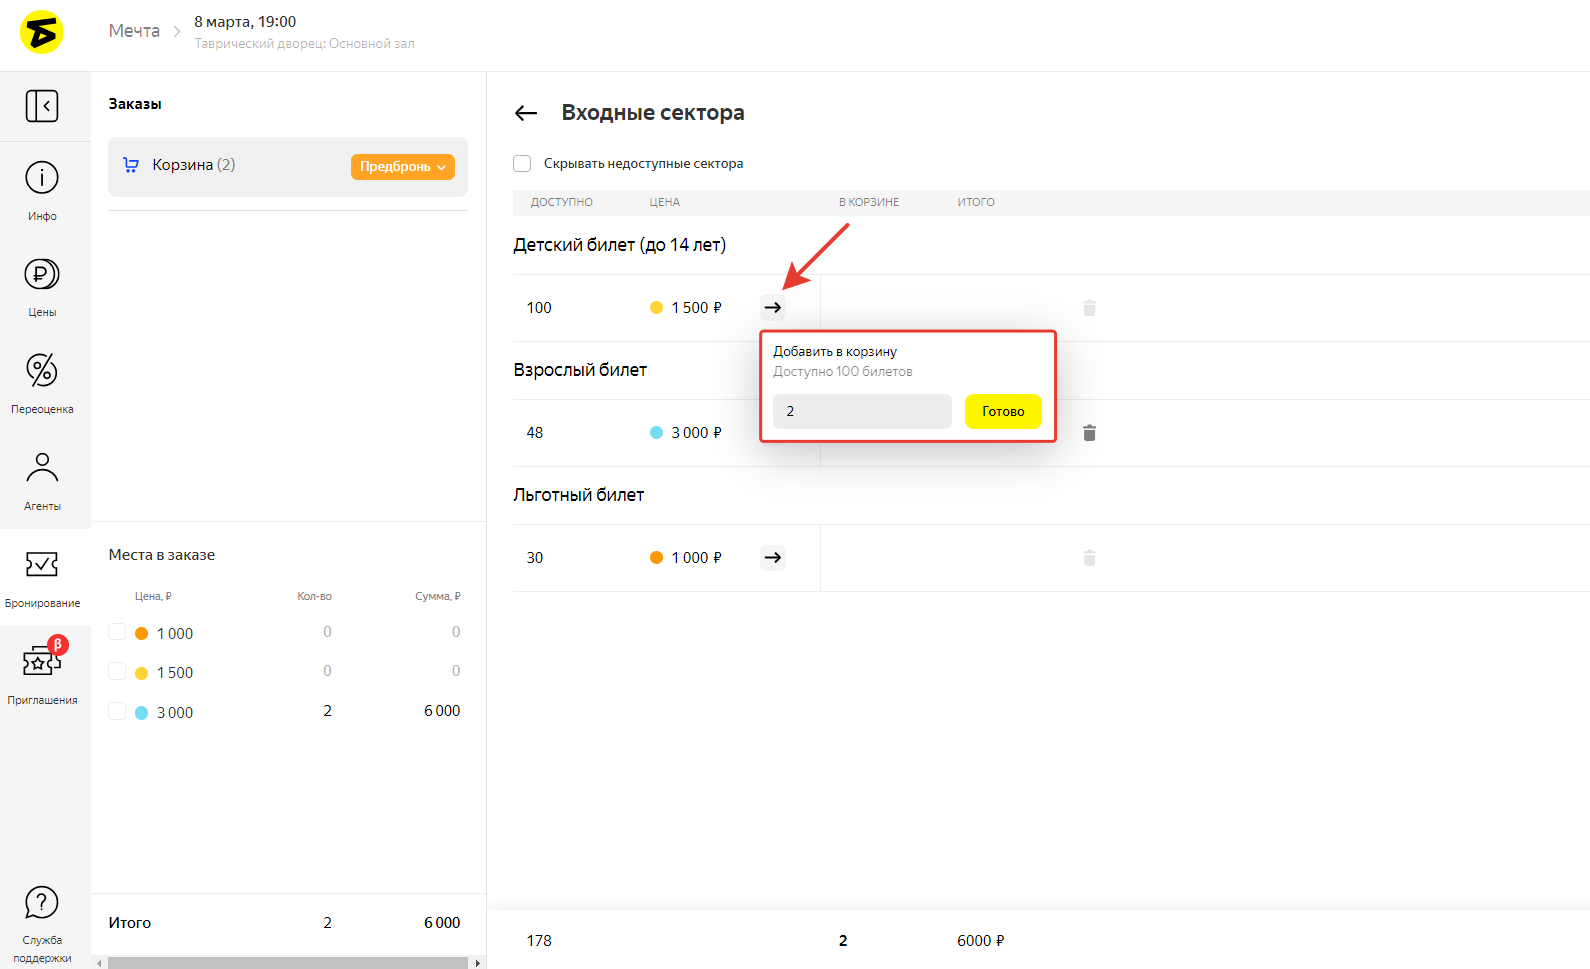The height and width of the screenshot is (969, 1590).
Task: Select the Бронирование tab in sidebar
Action: 42,577
